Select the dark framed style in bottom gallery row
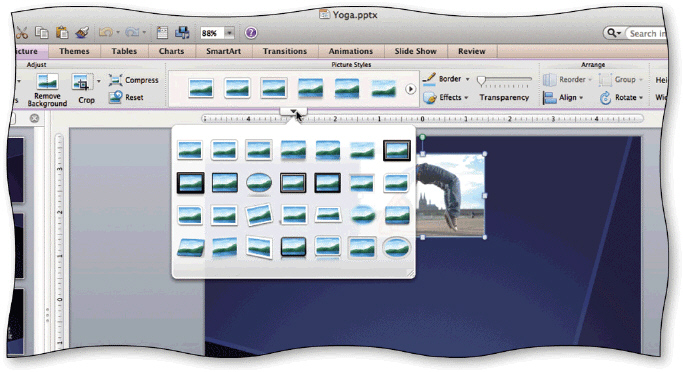683x372 pixels. point(293,247)
